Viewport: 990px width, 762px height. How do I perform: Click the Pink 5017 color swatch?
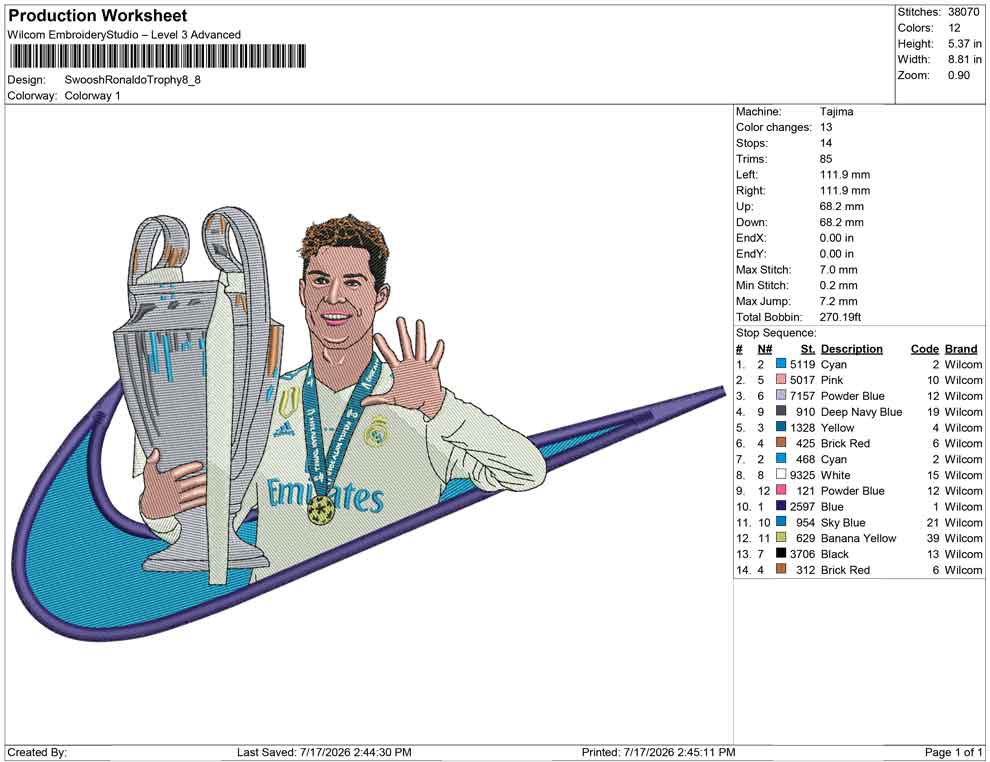pos(781,379)
